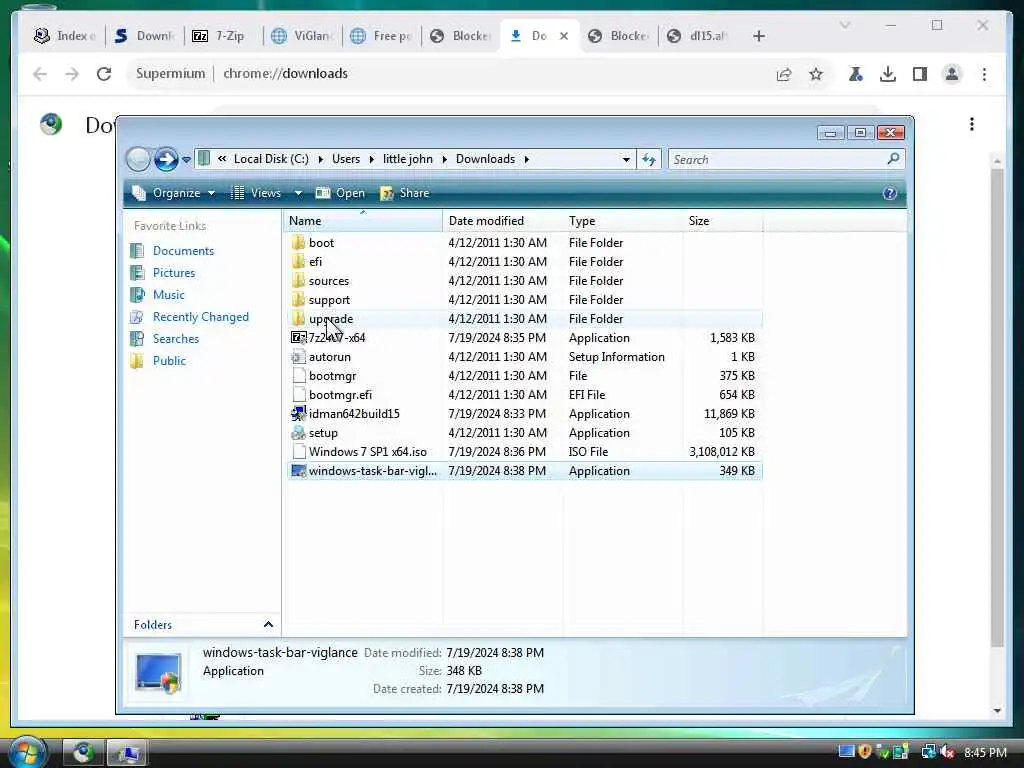Screen dimensions: 1024x768
Task: Expand the arrow after Users breadcrumb
Action: click(372, 159)
